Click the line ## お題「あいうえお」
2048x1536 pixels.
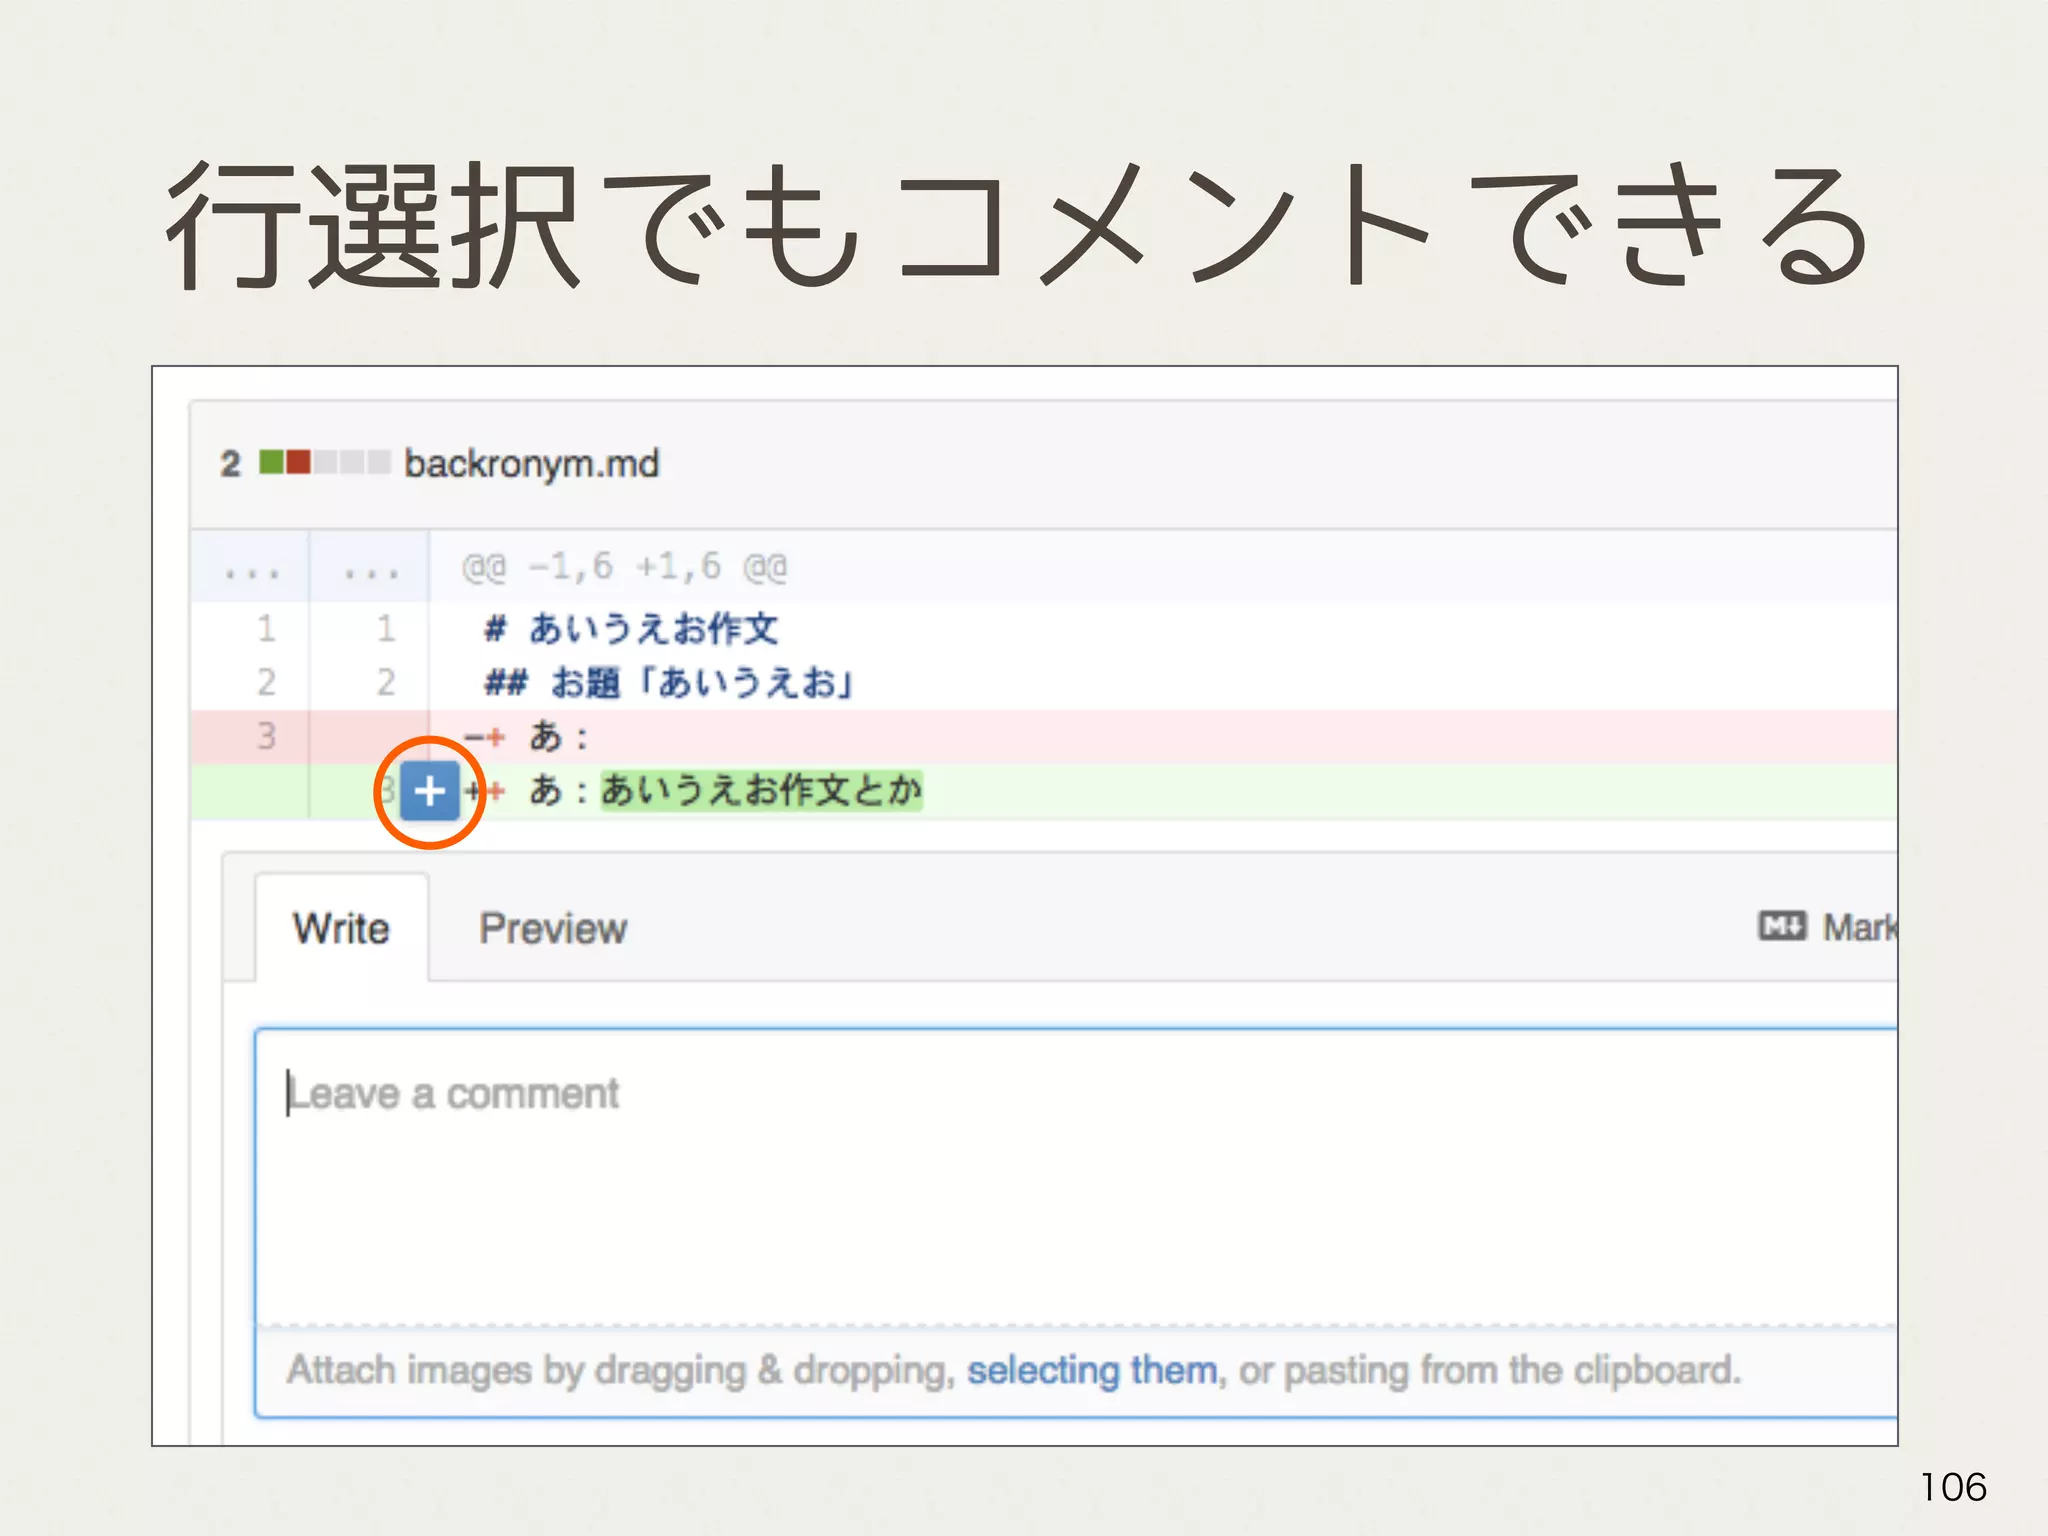click(x=668, y=683)
